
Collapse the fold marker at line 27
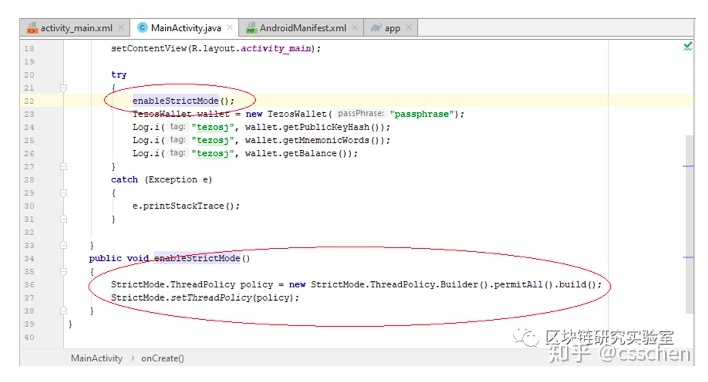(x=63, y=167)
